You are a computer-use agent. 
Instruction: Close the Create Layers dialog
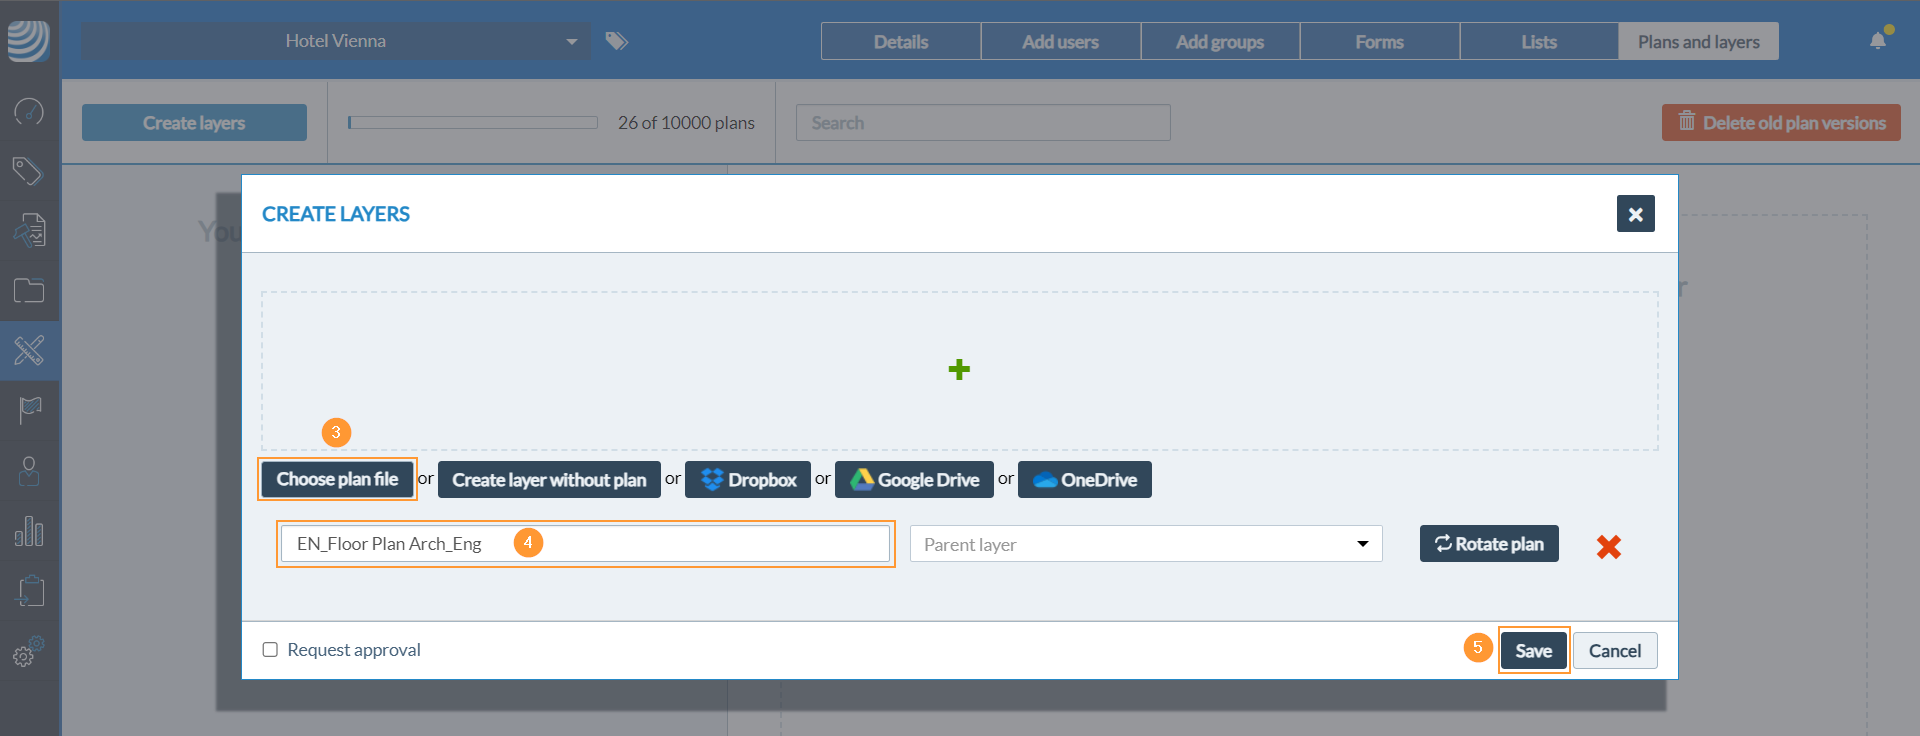pos(1635,214)
